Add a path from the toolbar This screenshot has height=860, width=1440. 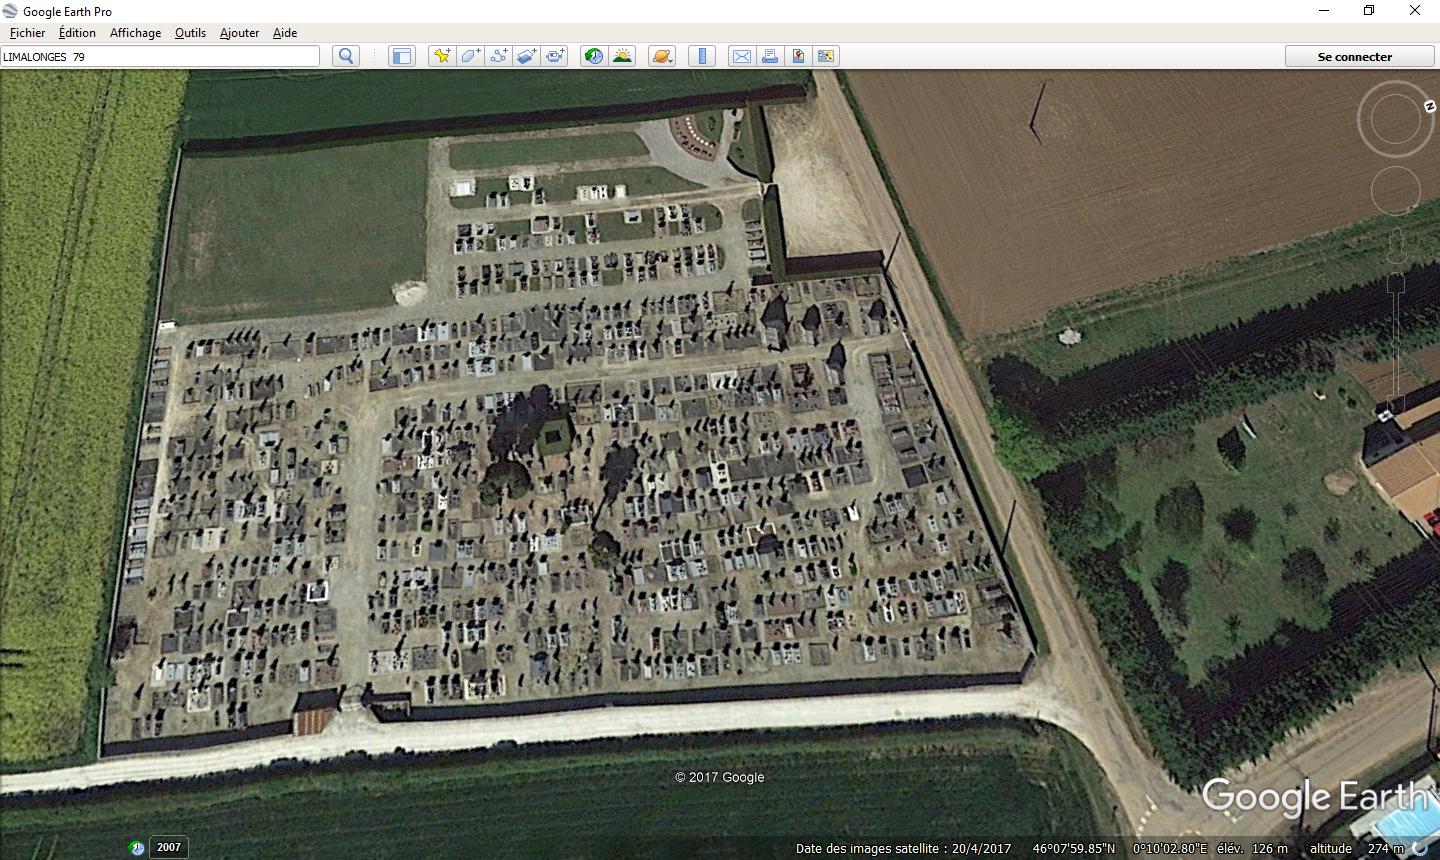coord(498,56)
